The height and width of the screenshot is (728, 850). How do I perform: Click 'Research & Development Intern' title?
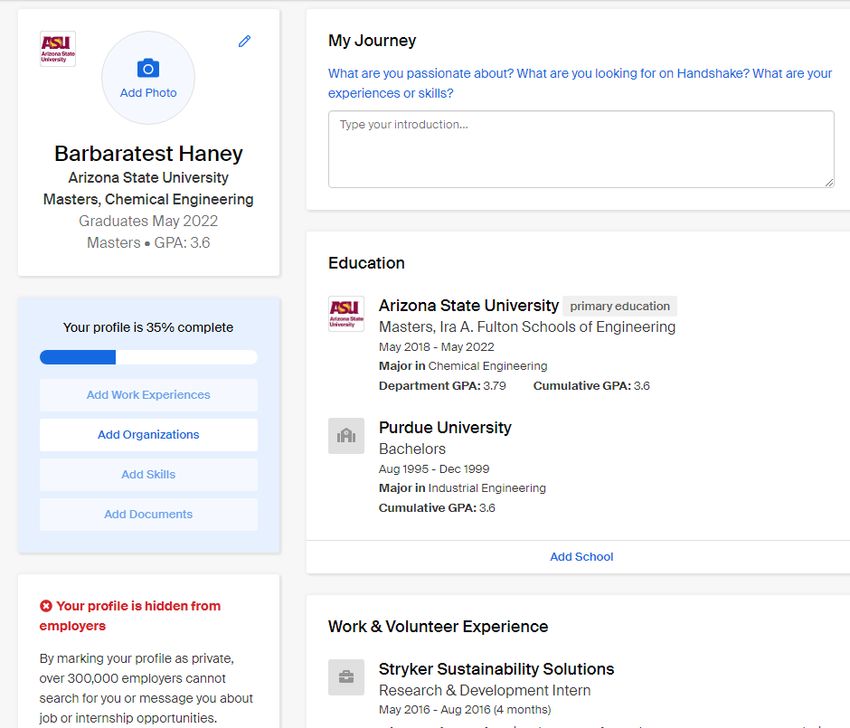tap(485, 691)
